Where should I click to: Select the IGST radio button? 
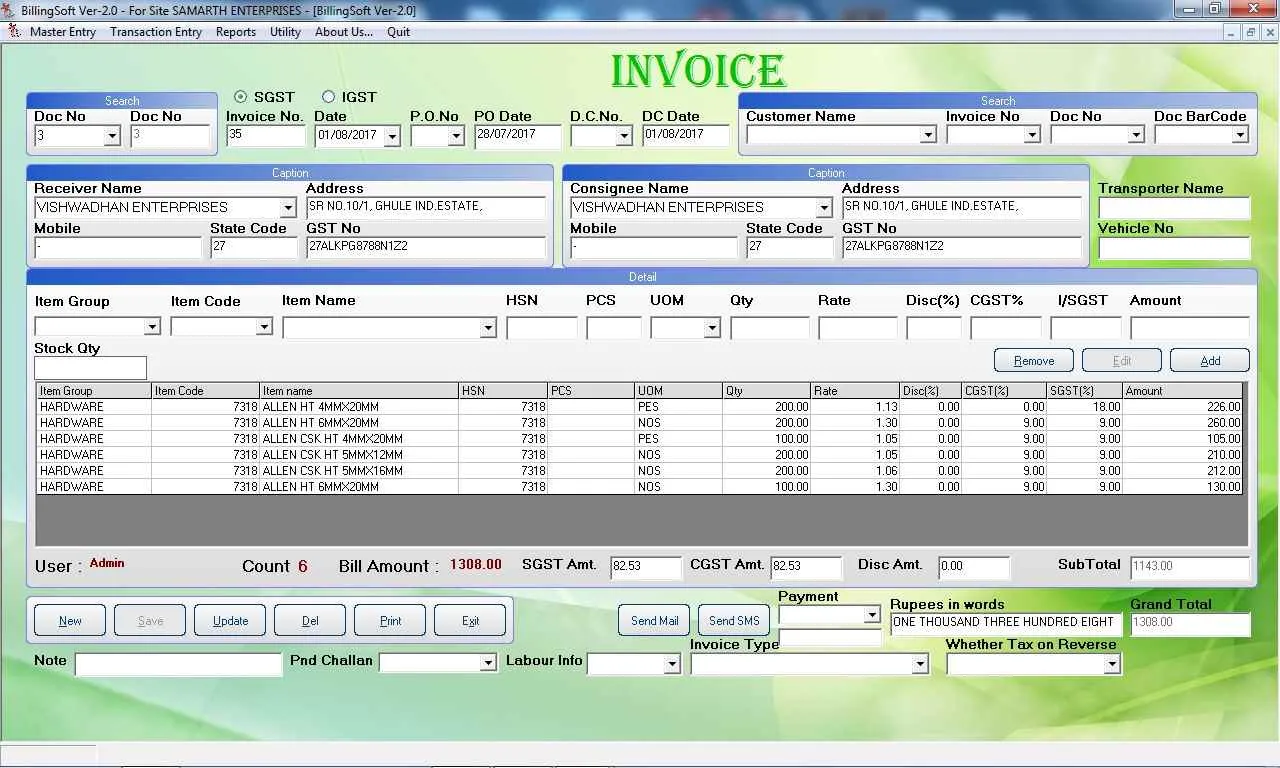tap(329, 97)
